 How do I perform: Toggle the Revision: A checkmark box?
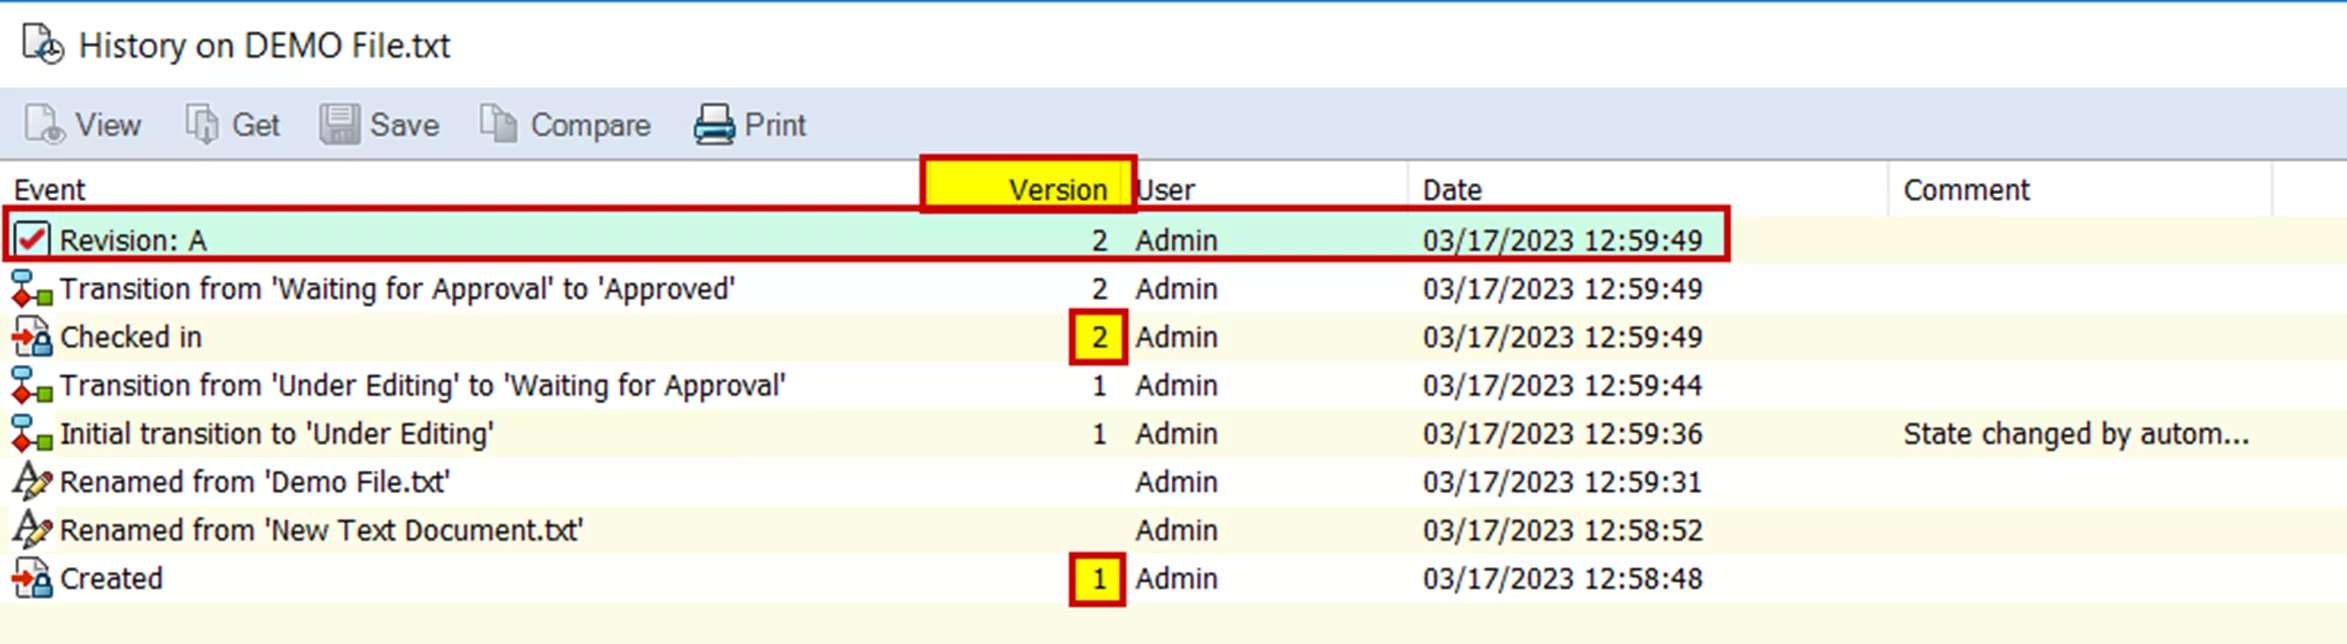coord(31,240)
